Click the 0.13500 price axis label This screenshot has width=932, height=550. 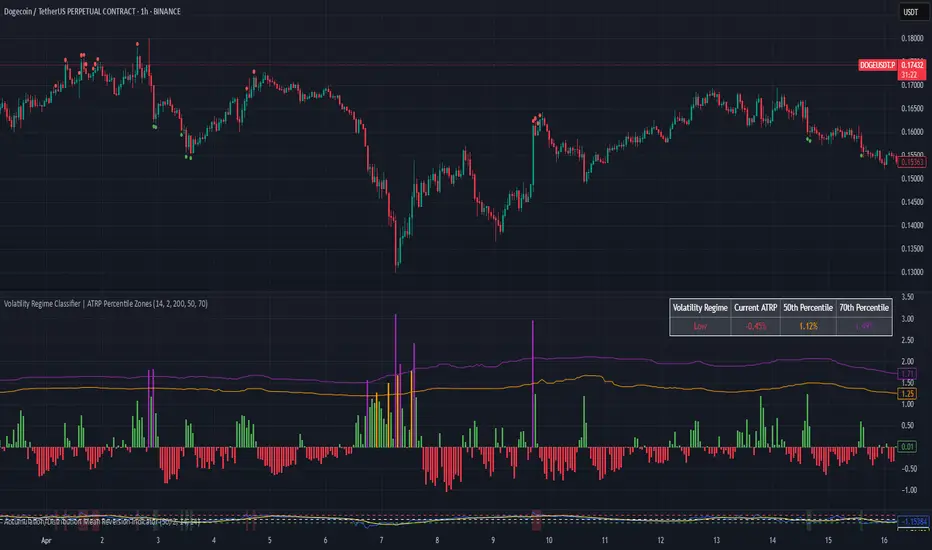912,249
